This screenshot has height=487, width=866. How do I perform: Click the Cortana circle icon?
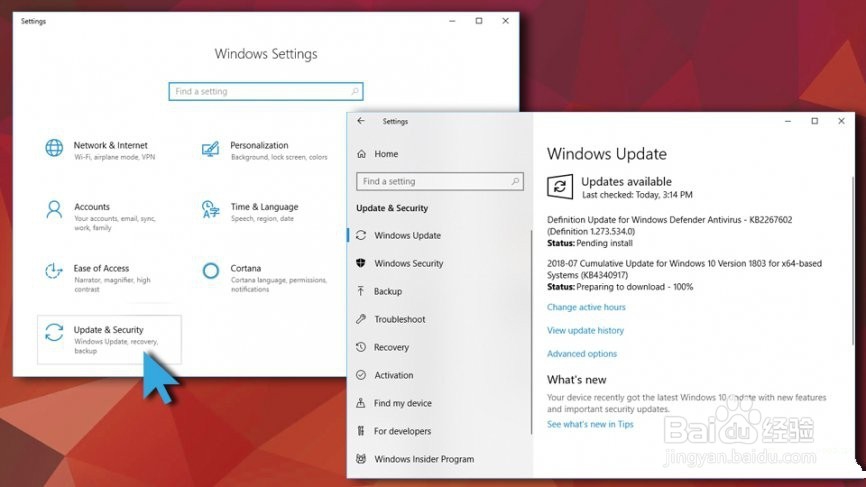[x=210, y=271]
